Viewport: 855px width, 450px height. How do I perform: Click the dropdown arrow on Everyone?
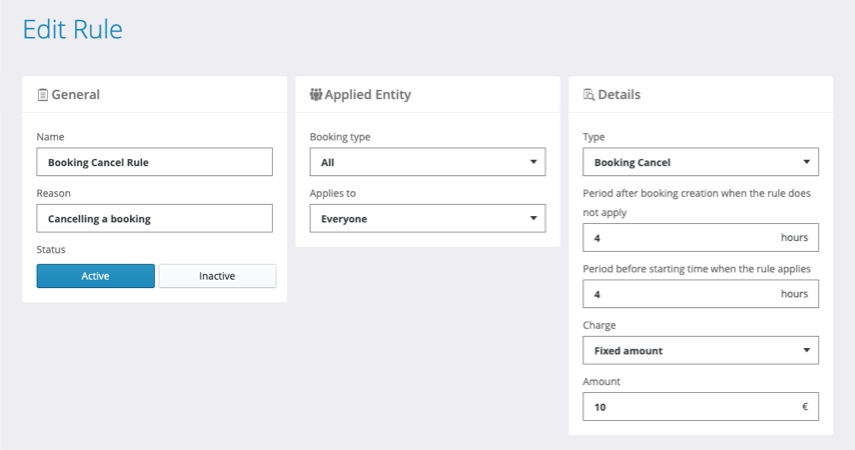coord(533,218)
